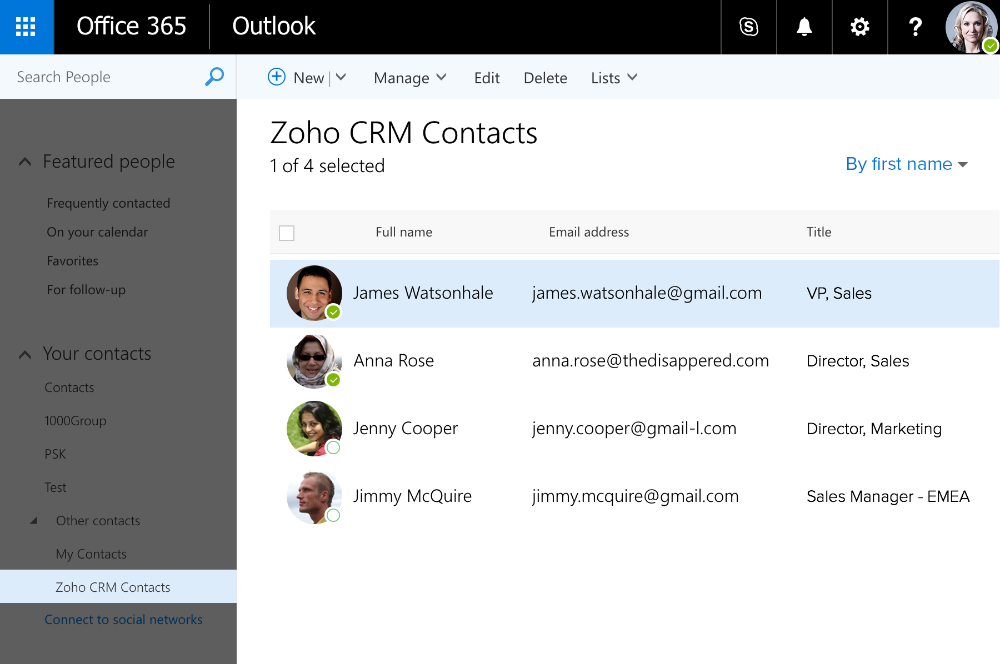Open the Favorites list

click(x=72, y=261)
